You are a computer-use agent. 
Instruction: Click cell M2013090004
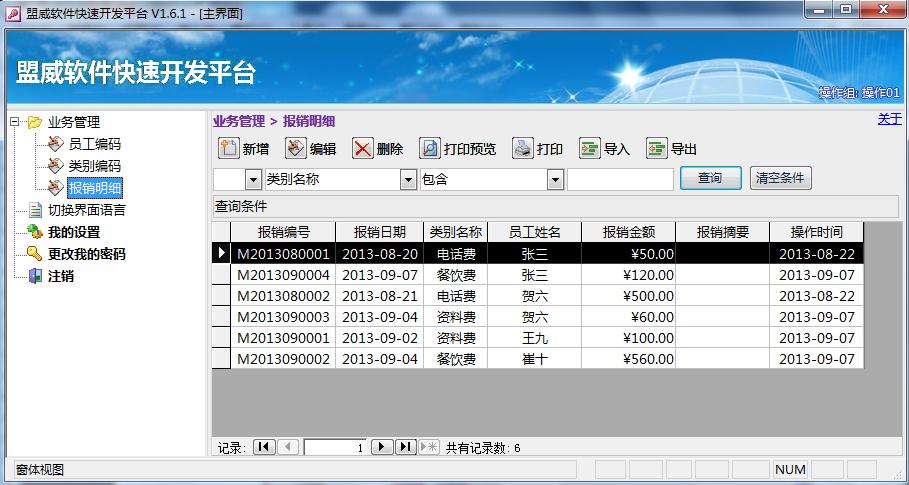283,275
